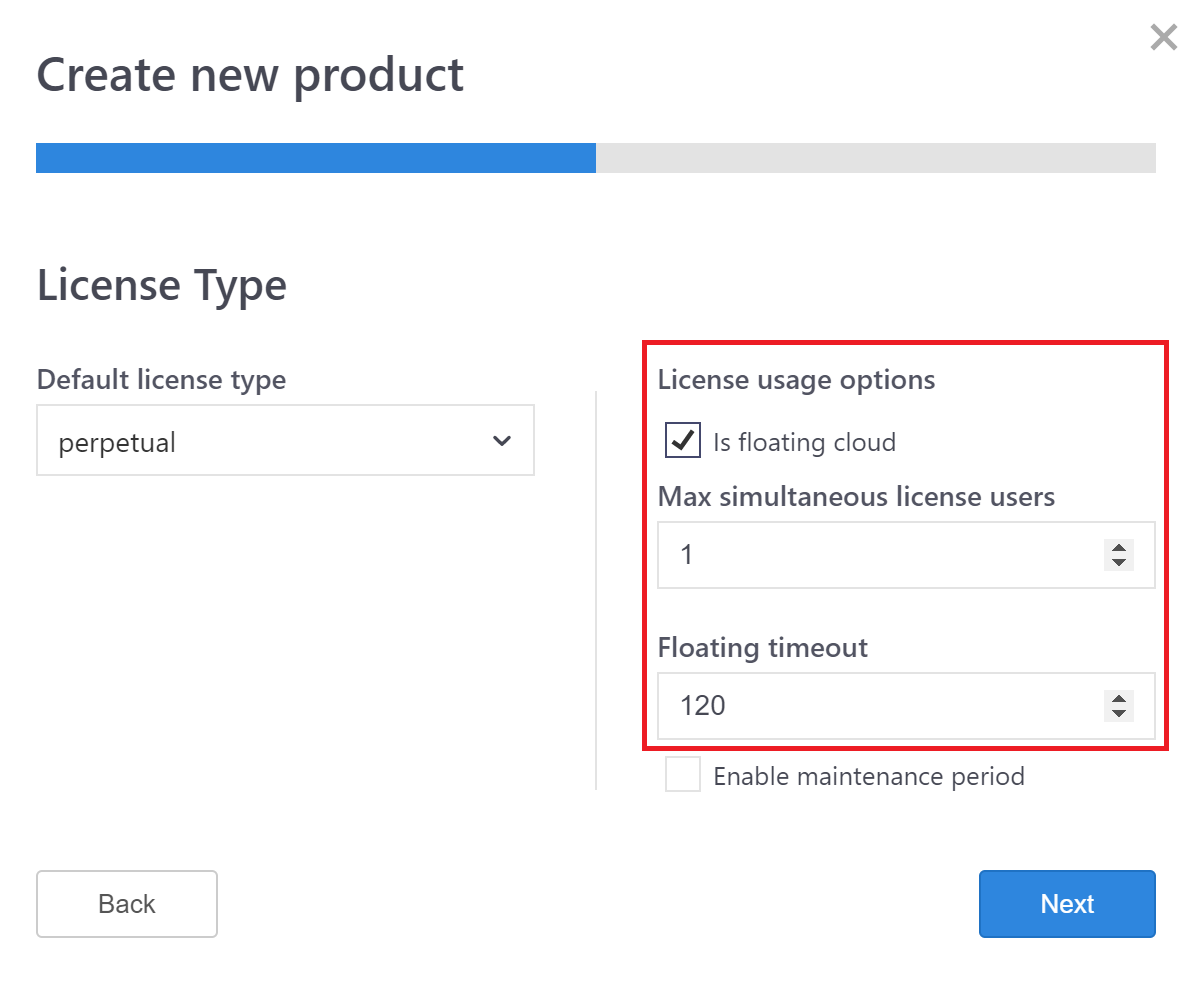Decrease Max simultaneous license users with down arrow

point(1119,563)
